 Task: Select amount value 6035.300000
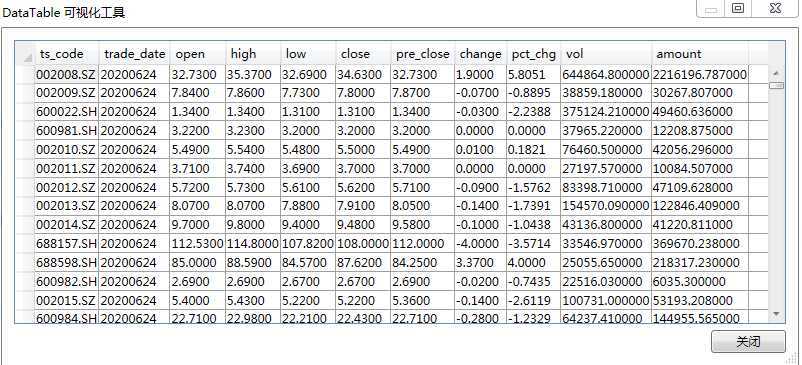[700, 282]
